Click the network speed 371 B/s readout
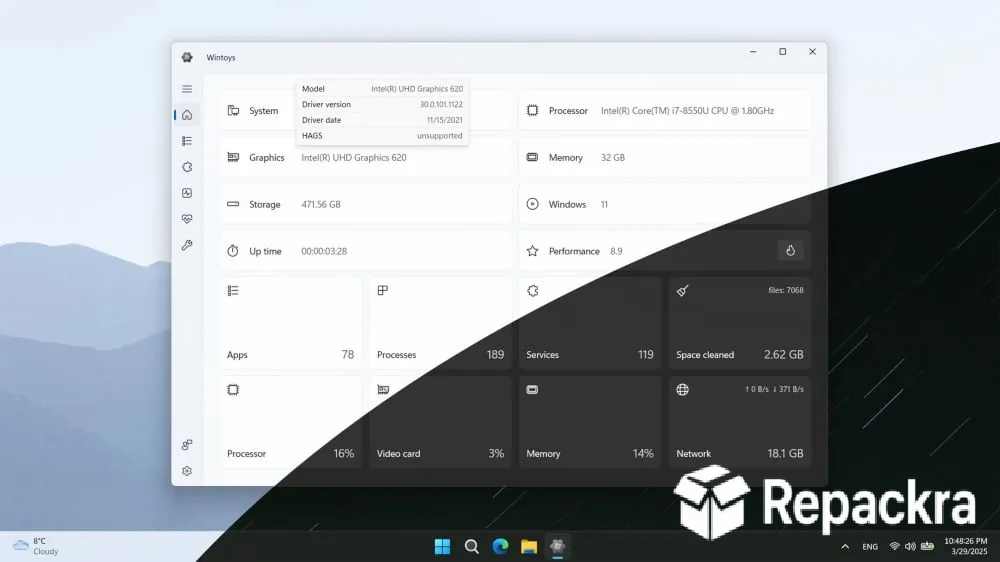 (x=788, y=389)
